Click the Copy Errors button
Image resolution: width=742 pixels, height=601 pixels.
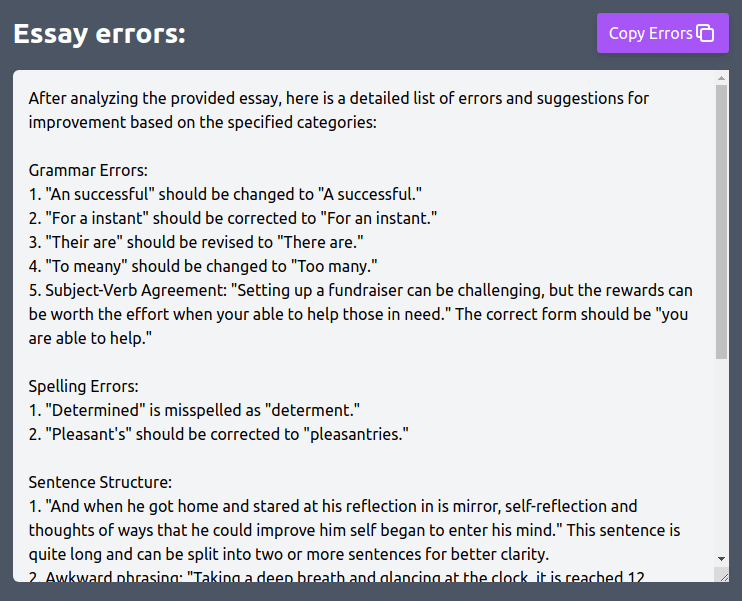650,33
